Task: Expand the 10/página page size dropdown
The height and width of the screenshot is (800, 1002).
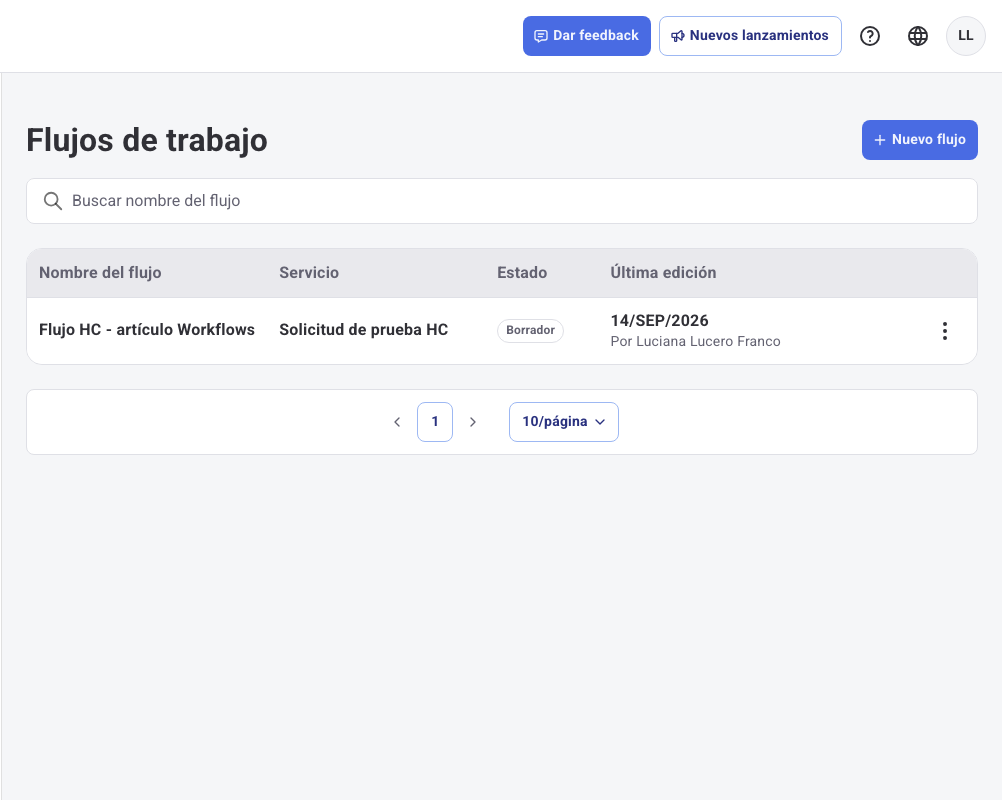Action: (564, 422)
